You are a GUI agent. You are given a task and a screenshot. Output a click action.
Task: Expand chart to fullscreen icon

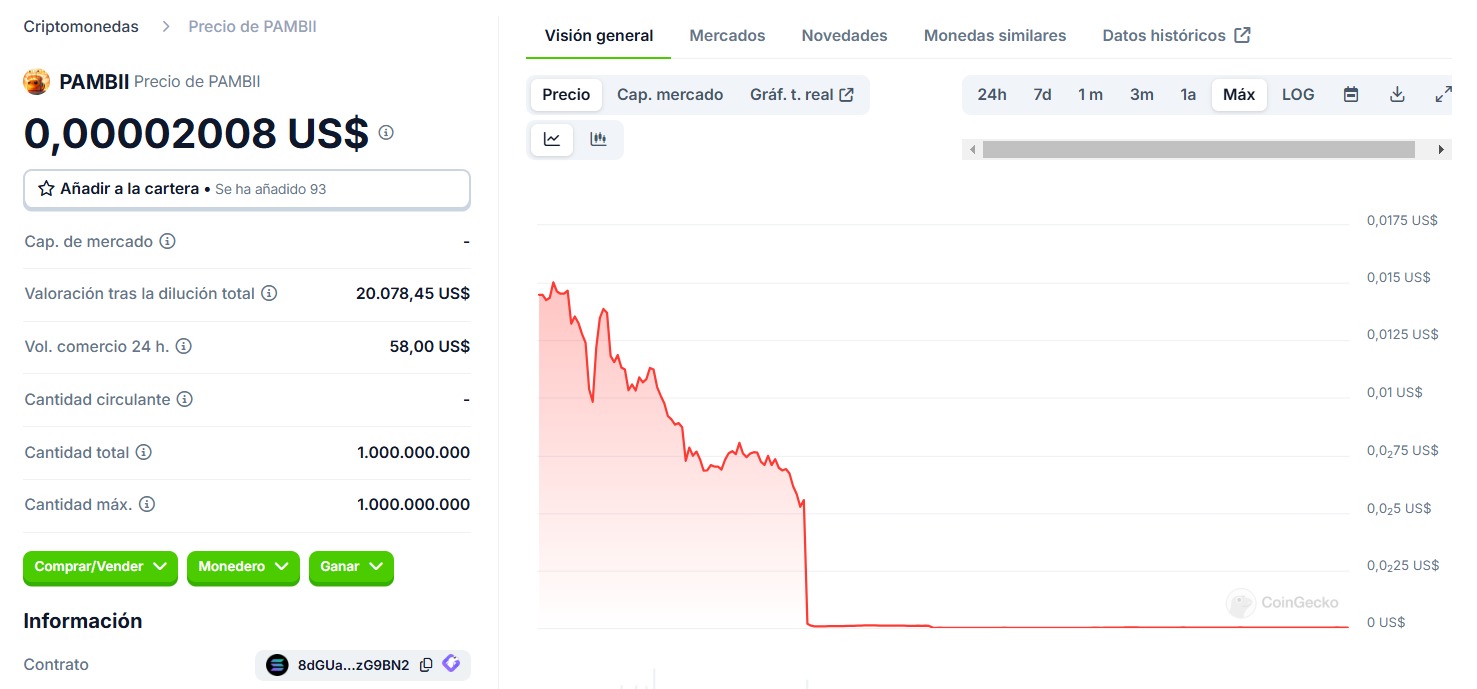pos(1443,95)
